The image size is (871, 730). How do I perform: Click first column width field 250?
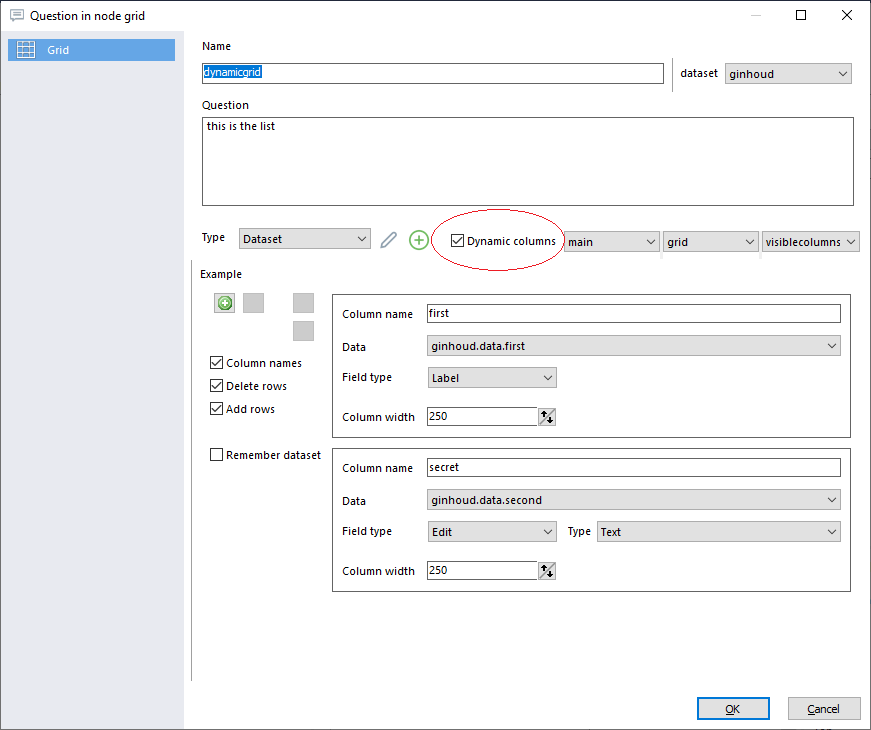coord(482,417)
